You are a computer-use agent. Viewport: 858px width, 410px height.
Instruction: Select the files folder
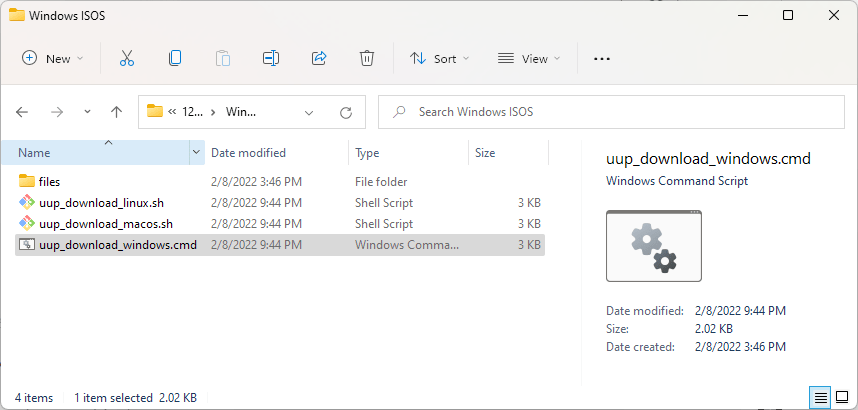[49, 182]
